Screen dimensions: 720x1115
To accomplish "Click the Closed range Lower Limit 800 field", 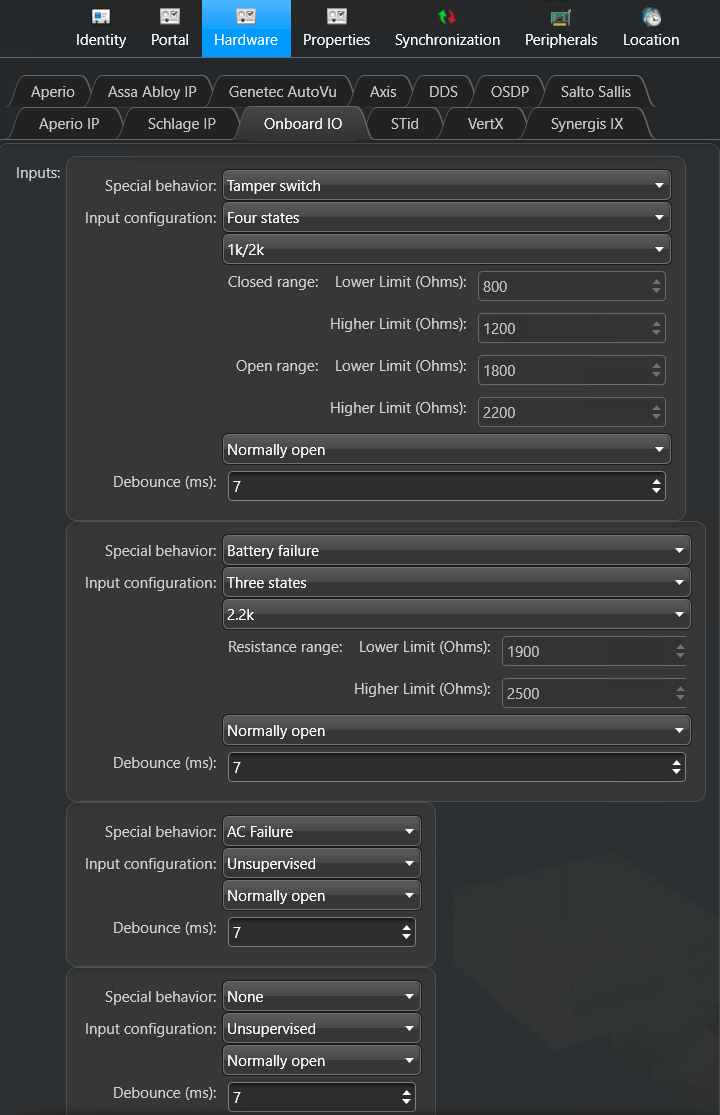I will 563,286.
